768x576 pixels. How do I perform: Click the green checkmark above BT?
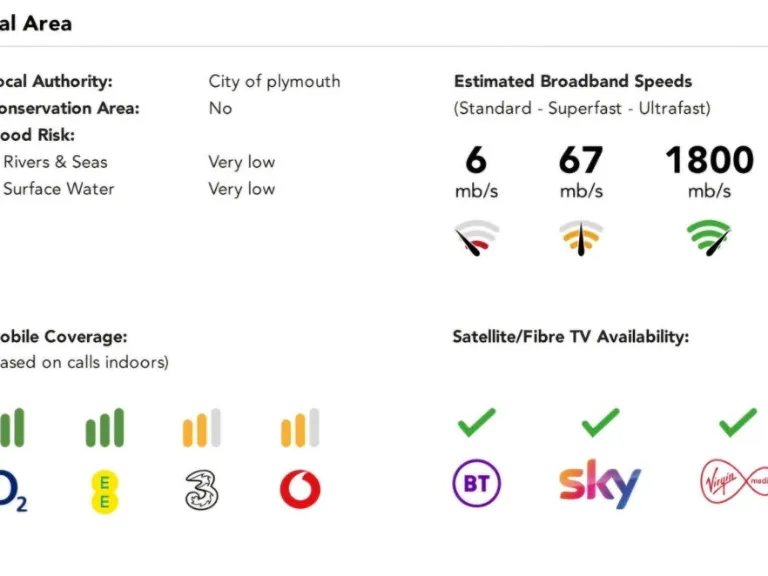click(476, 422)
